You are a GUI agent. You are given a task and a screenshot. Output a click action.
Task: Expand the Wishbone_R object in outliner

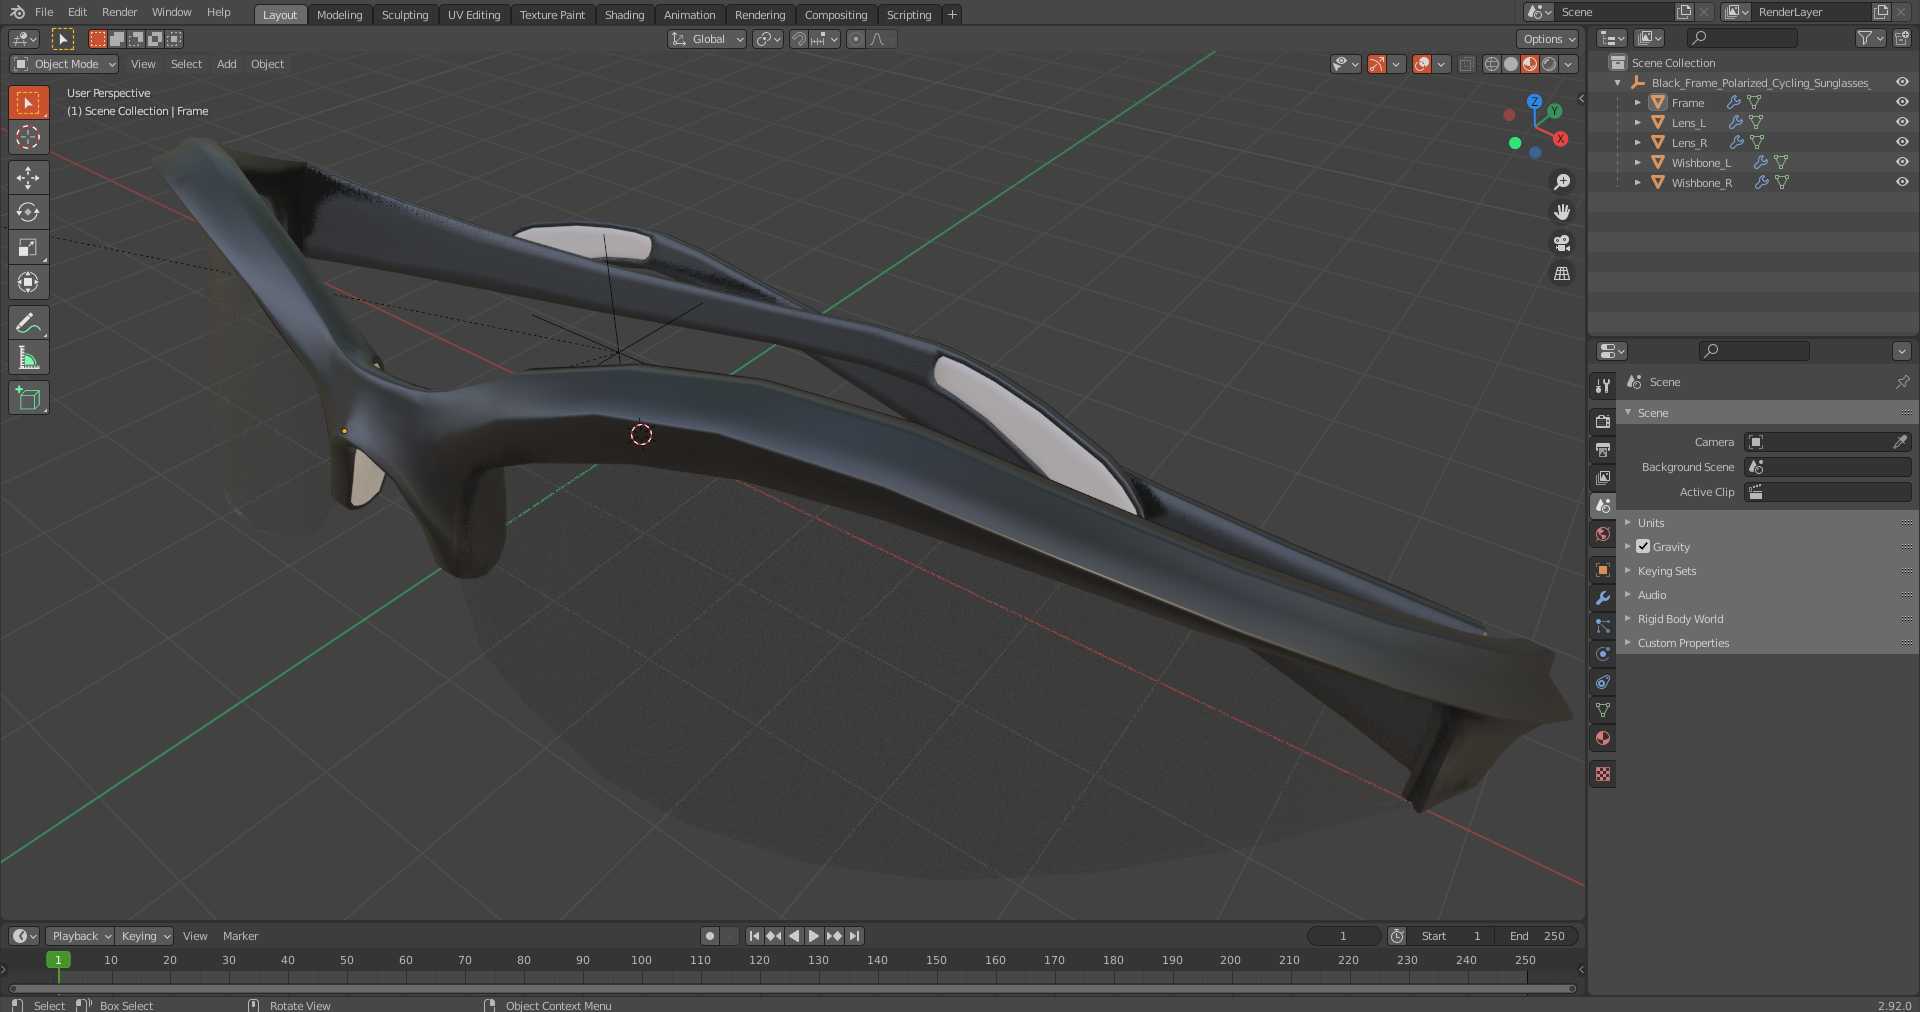(1637, 182)
